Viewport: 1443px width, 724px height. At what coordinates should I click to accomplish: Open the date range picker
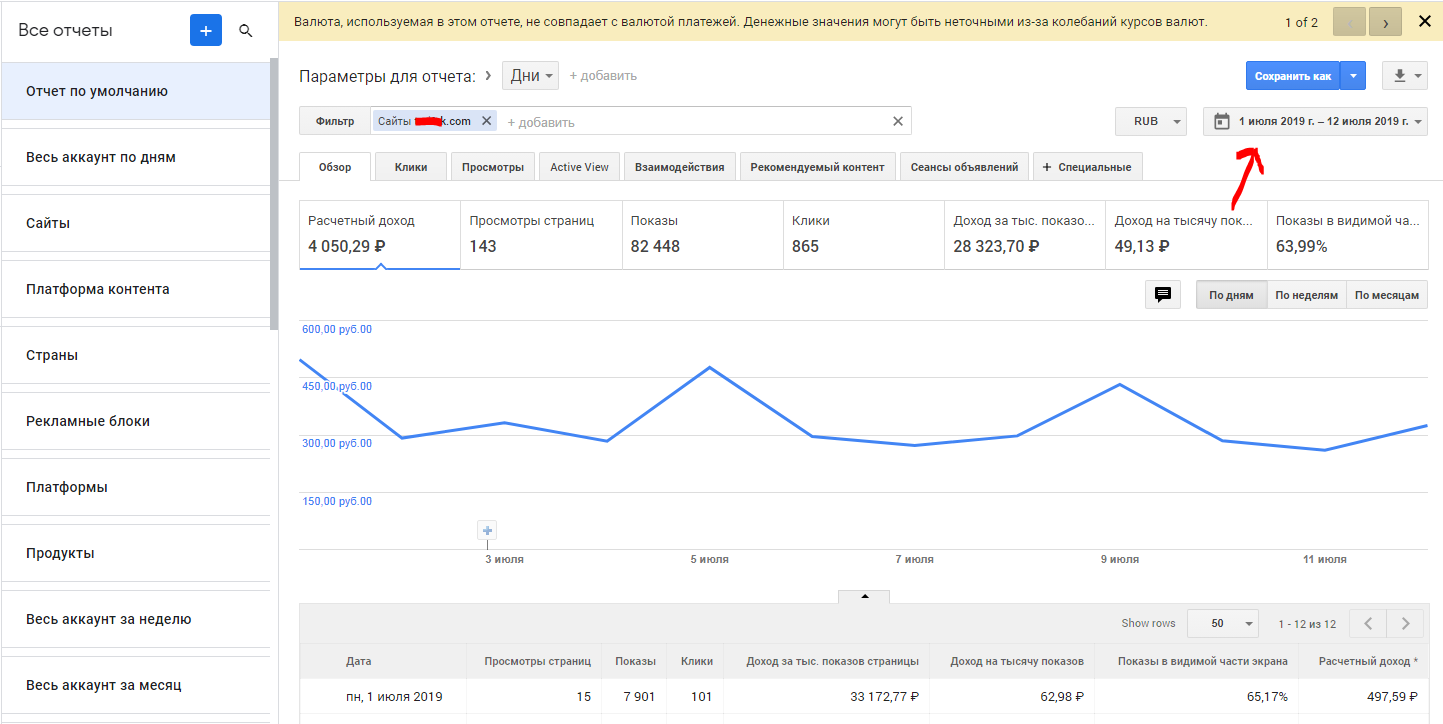click(1315, 121)
